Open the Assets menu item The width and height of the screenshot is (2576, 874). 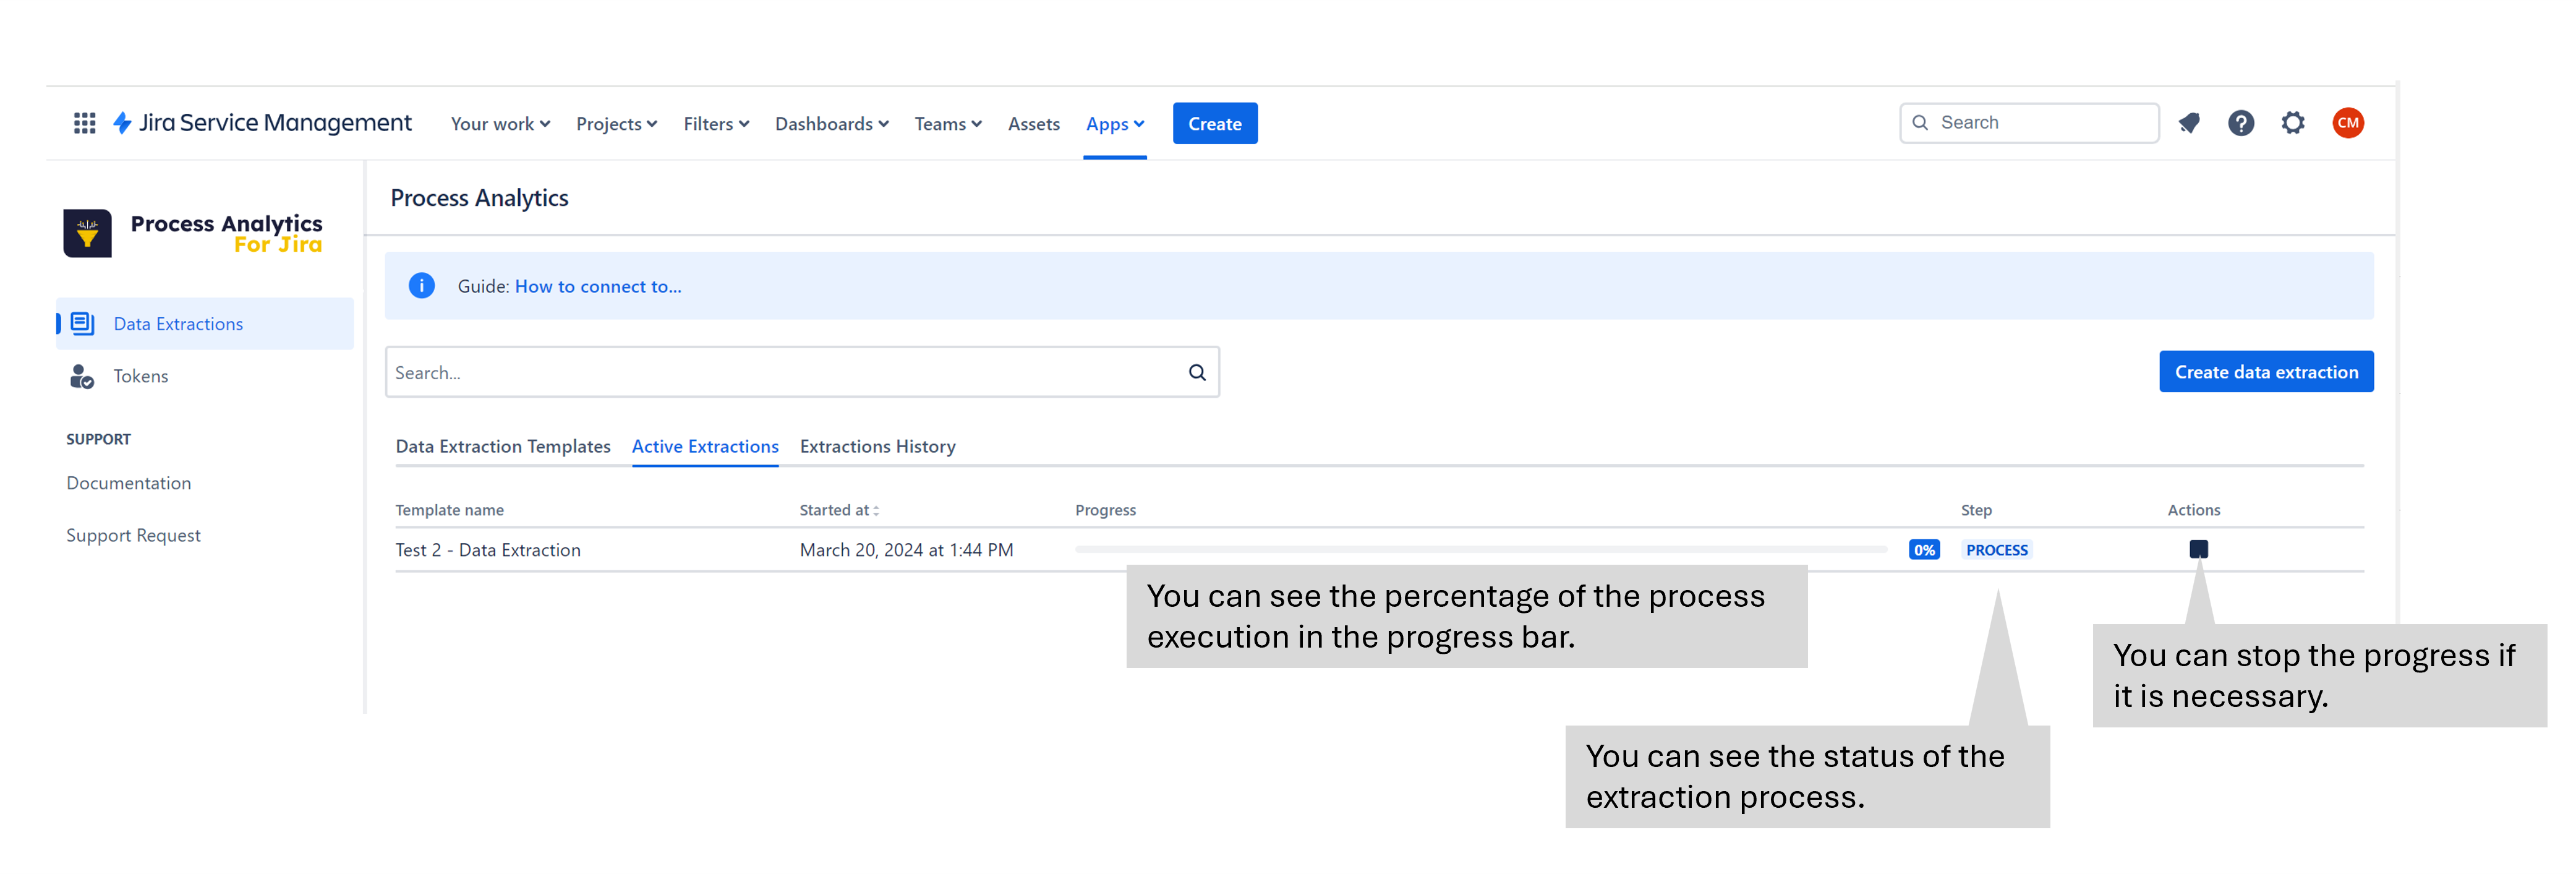click(1033, 124)
